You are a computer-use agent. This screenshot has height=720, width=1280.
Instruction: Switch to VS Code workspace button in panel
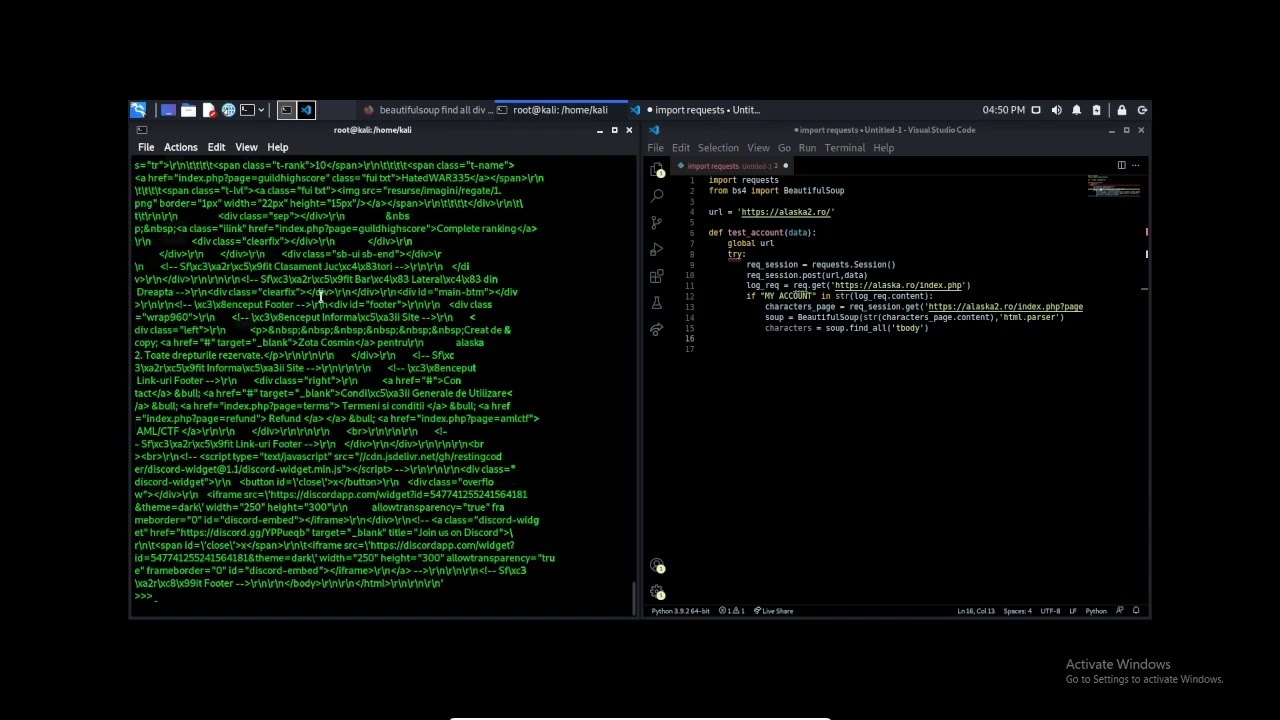coord(306,110)
